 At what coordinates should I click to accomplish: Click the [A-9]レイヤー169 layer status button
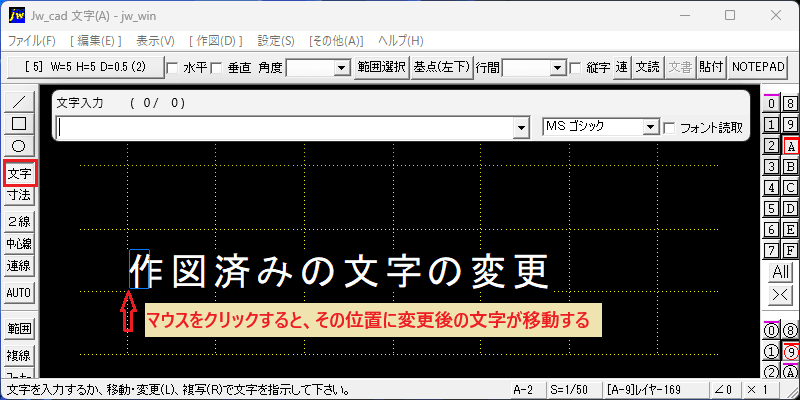pos(654,390)
